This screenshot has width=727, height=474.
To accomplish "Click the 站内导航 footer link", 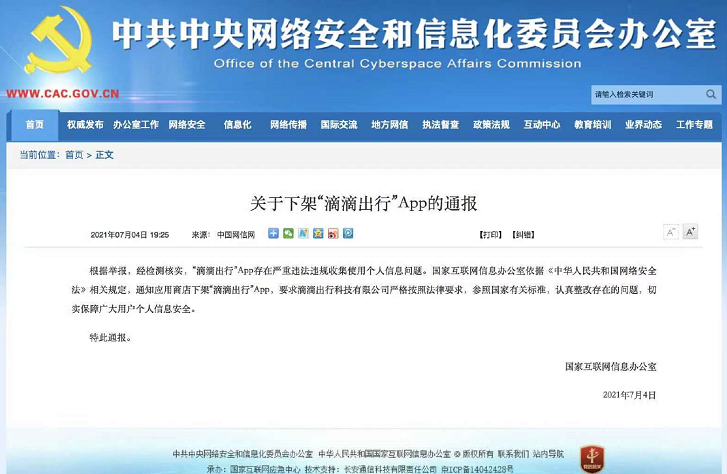I will pos(548,454).
